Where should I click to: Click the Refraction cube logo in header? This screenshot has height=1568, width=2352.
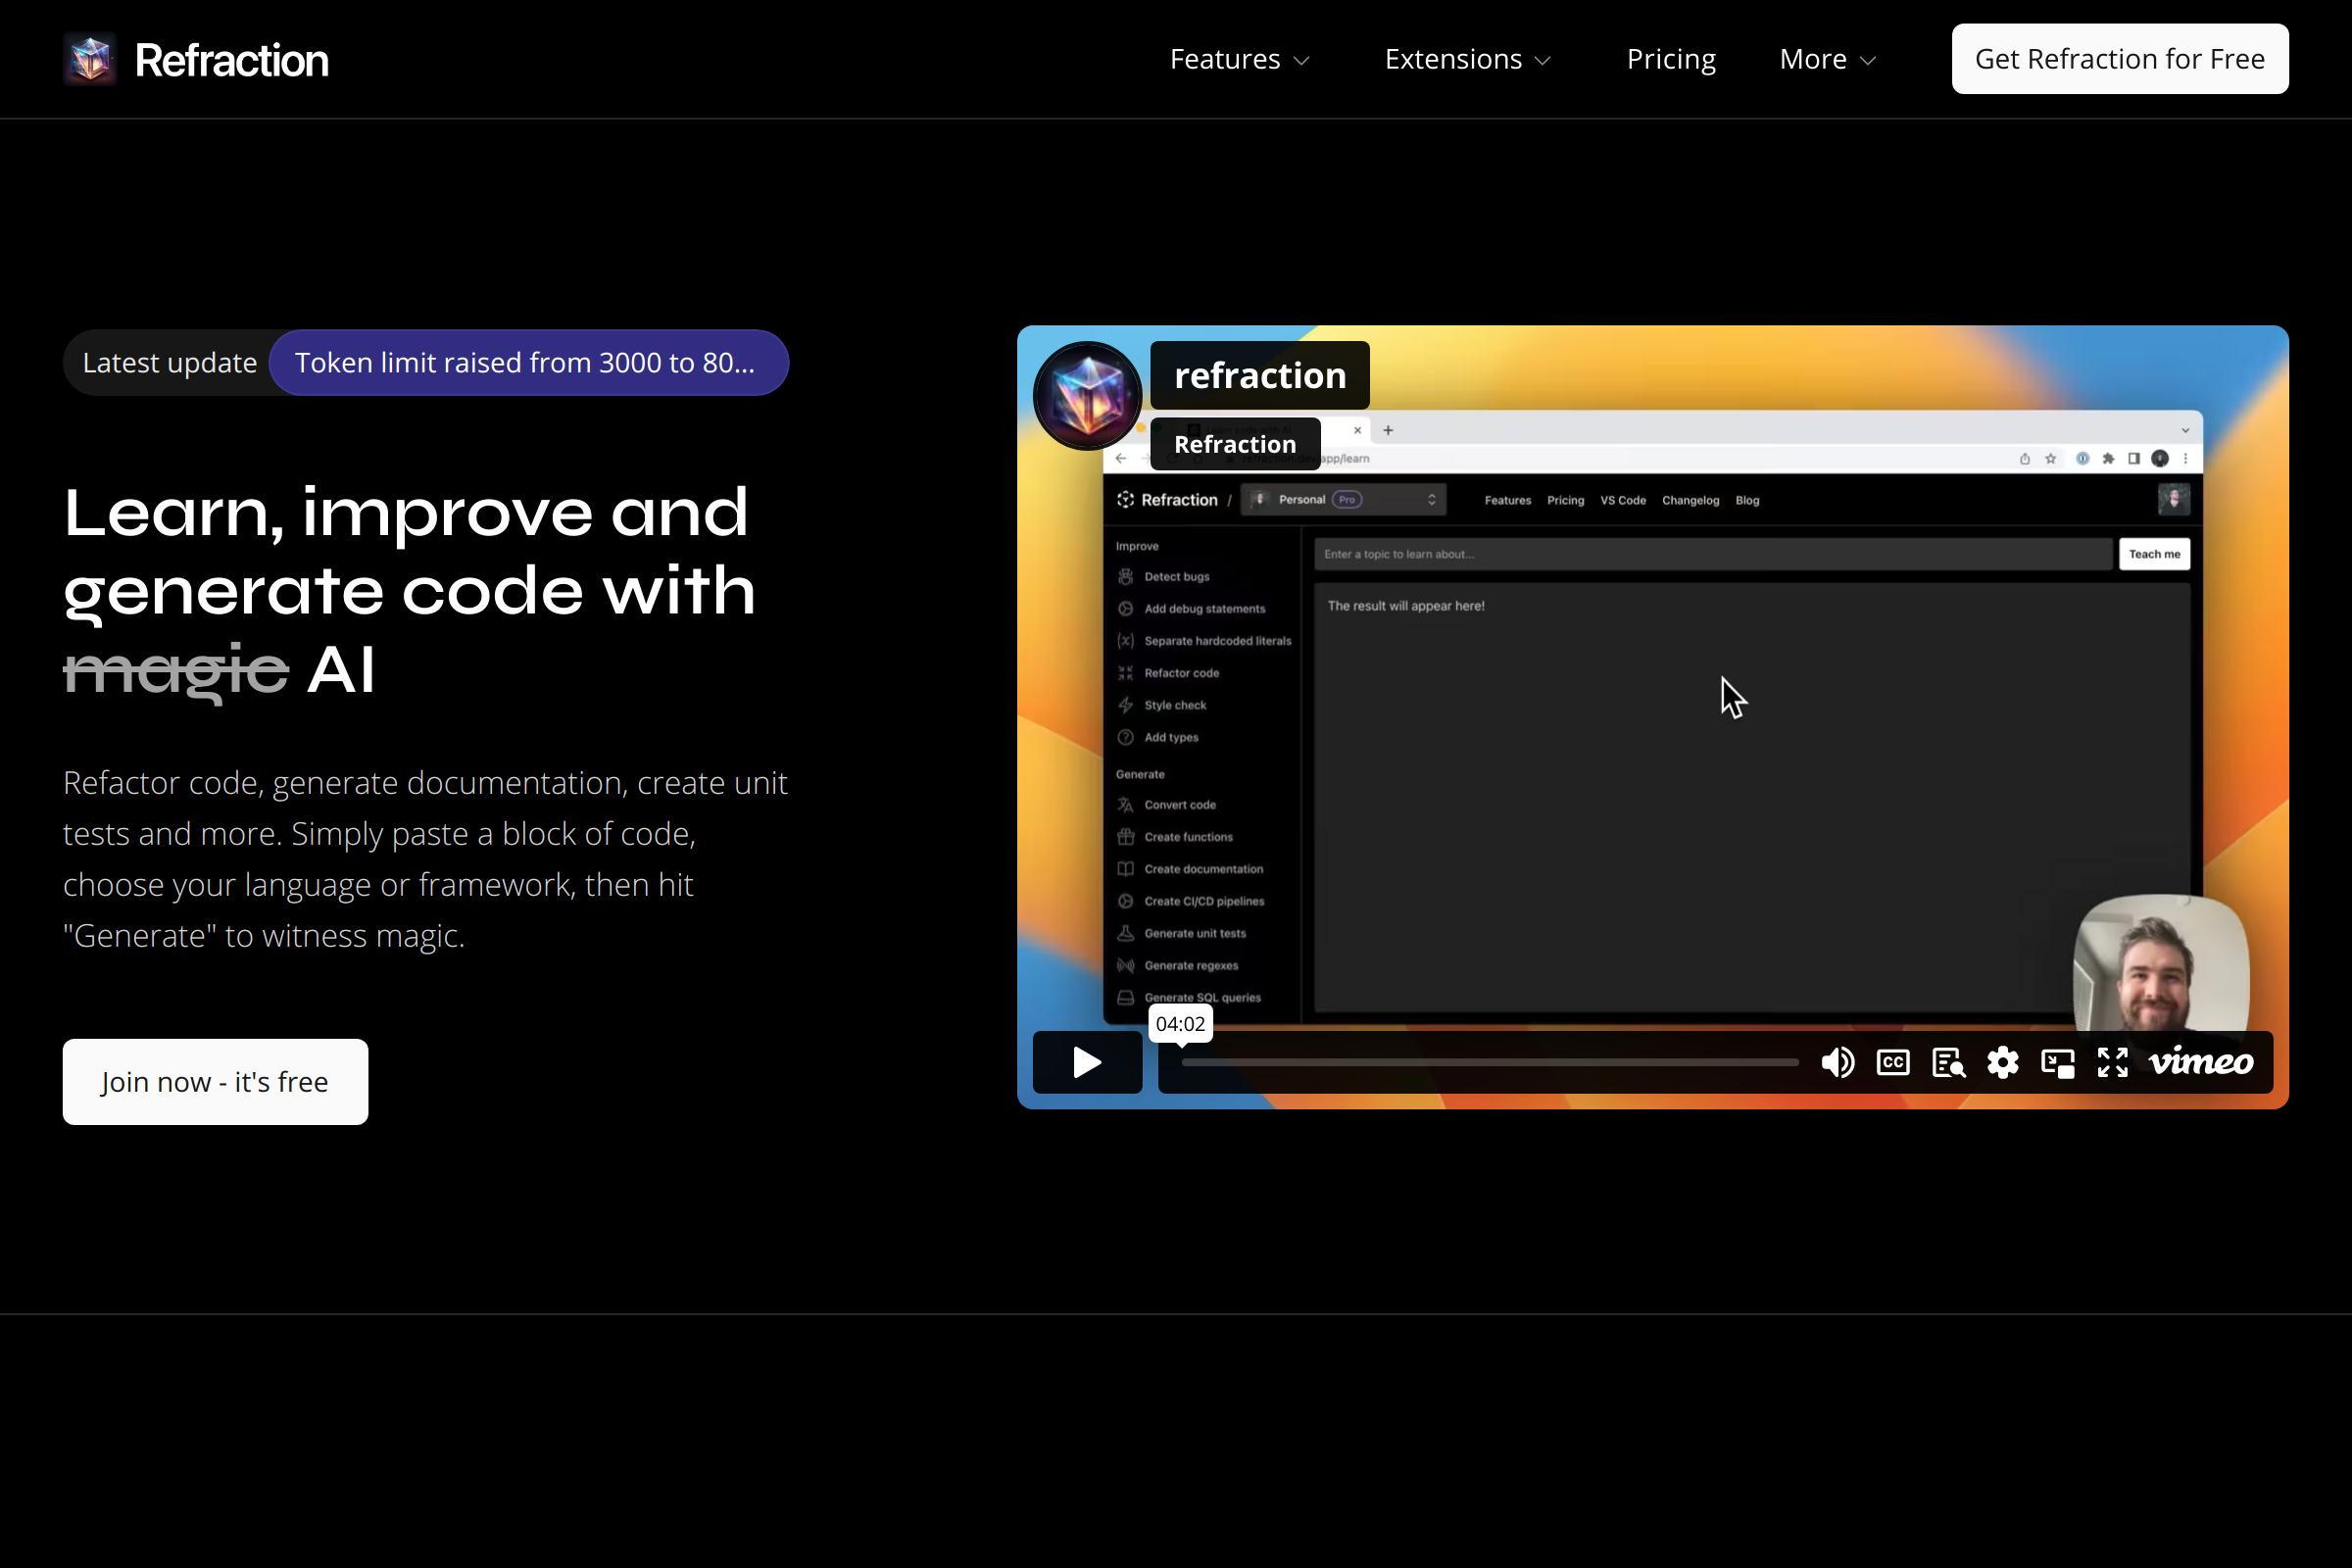pyautogui.click(x=90, y=60)
